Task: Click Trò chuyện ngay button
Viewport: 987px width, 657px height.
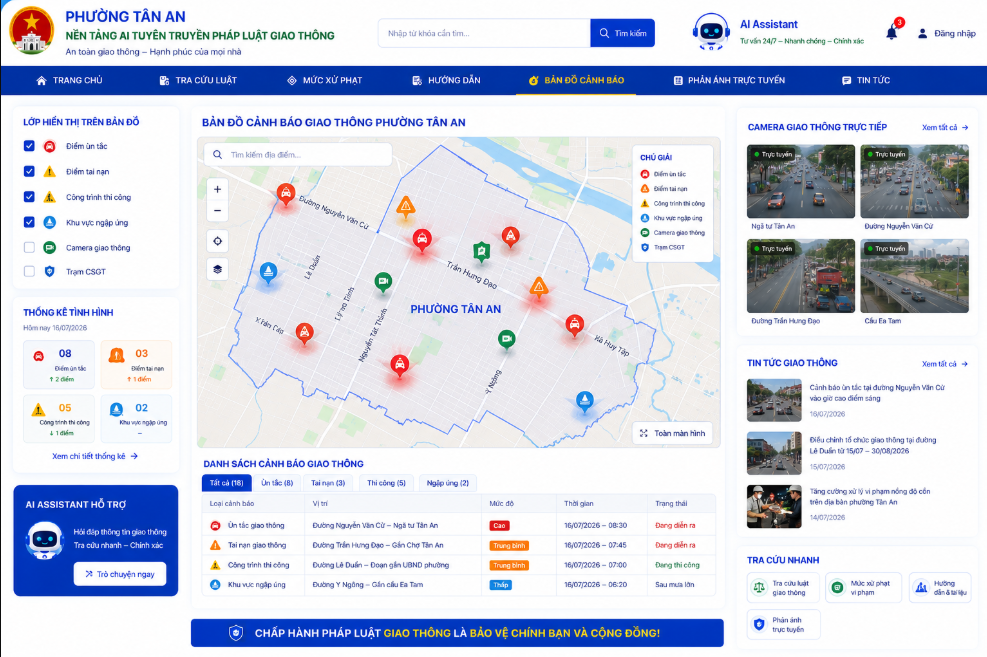Action: point(120,574)
